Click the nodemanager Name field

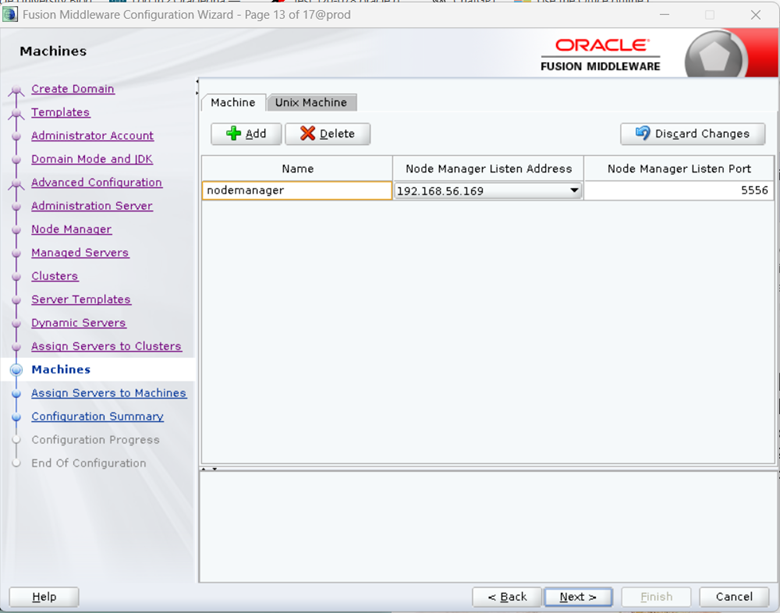[297, 191]
